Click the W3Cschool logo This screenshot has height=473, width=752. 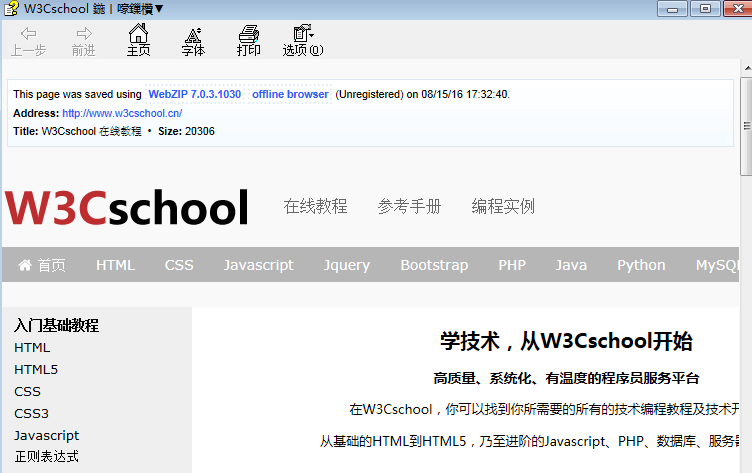(127, 207)
